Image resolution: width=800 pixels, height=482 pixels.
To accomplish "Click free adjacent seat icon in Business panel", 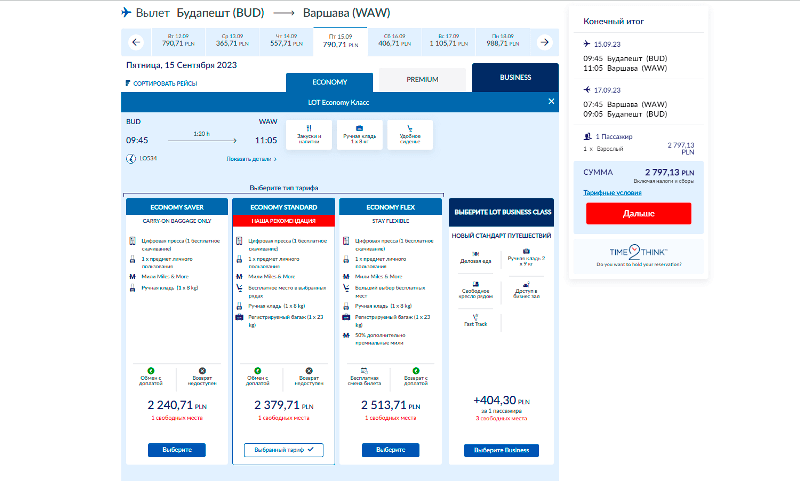I will (x=476, y=285).
